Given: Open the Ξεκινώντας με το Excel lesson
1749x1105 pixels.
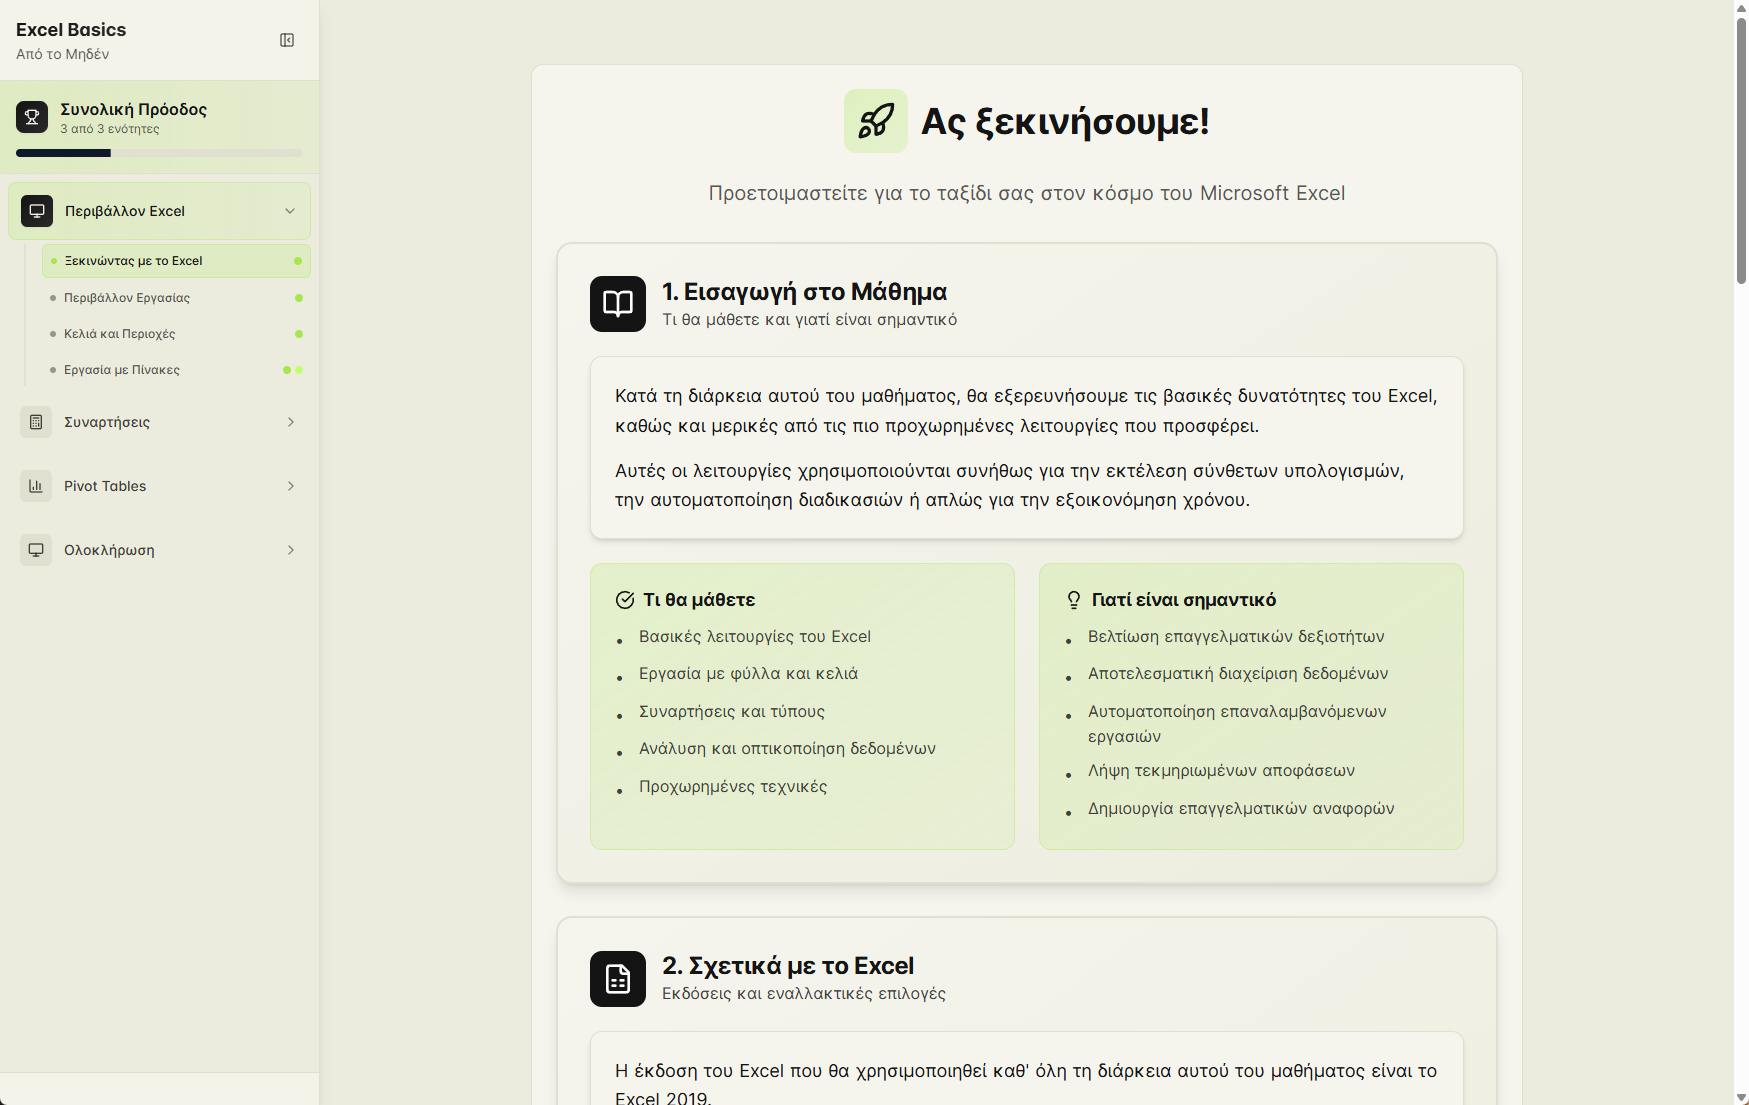Looking at the screenshot, I should coord(134,261).
